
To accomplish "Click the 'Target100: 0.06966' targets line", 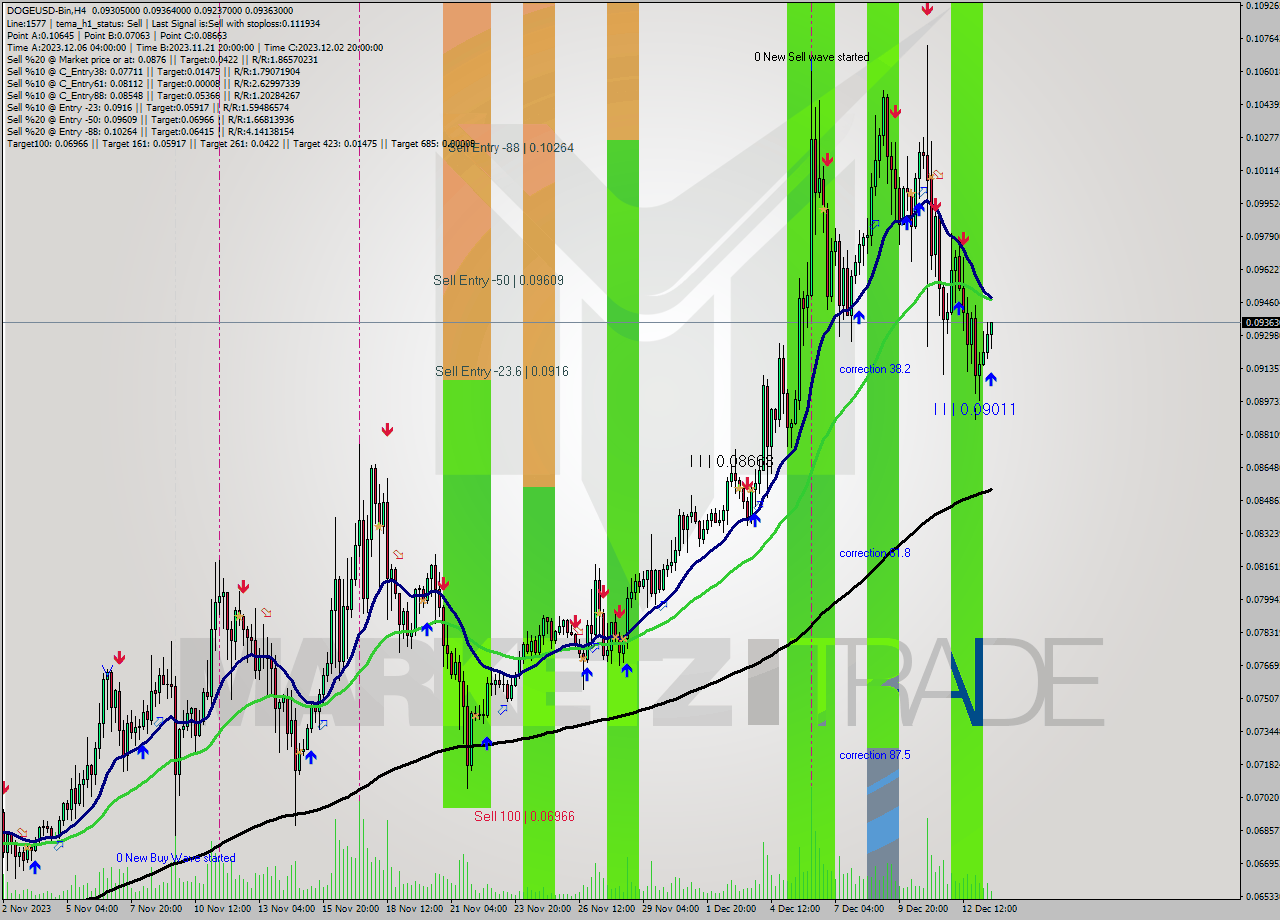I will tap(240, 143).
